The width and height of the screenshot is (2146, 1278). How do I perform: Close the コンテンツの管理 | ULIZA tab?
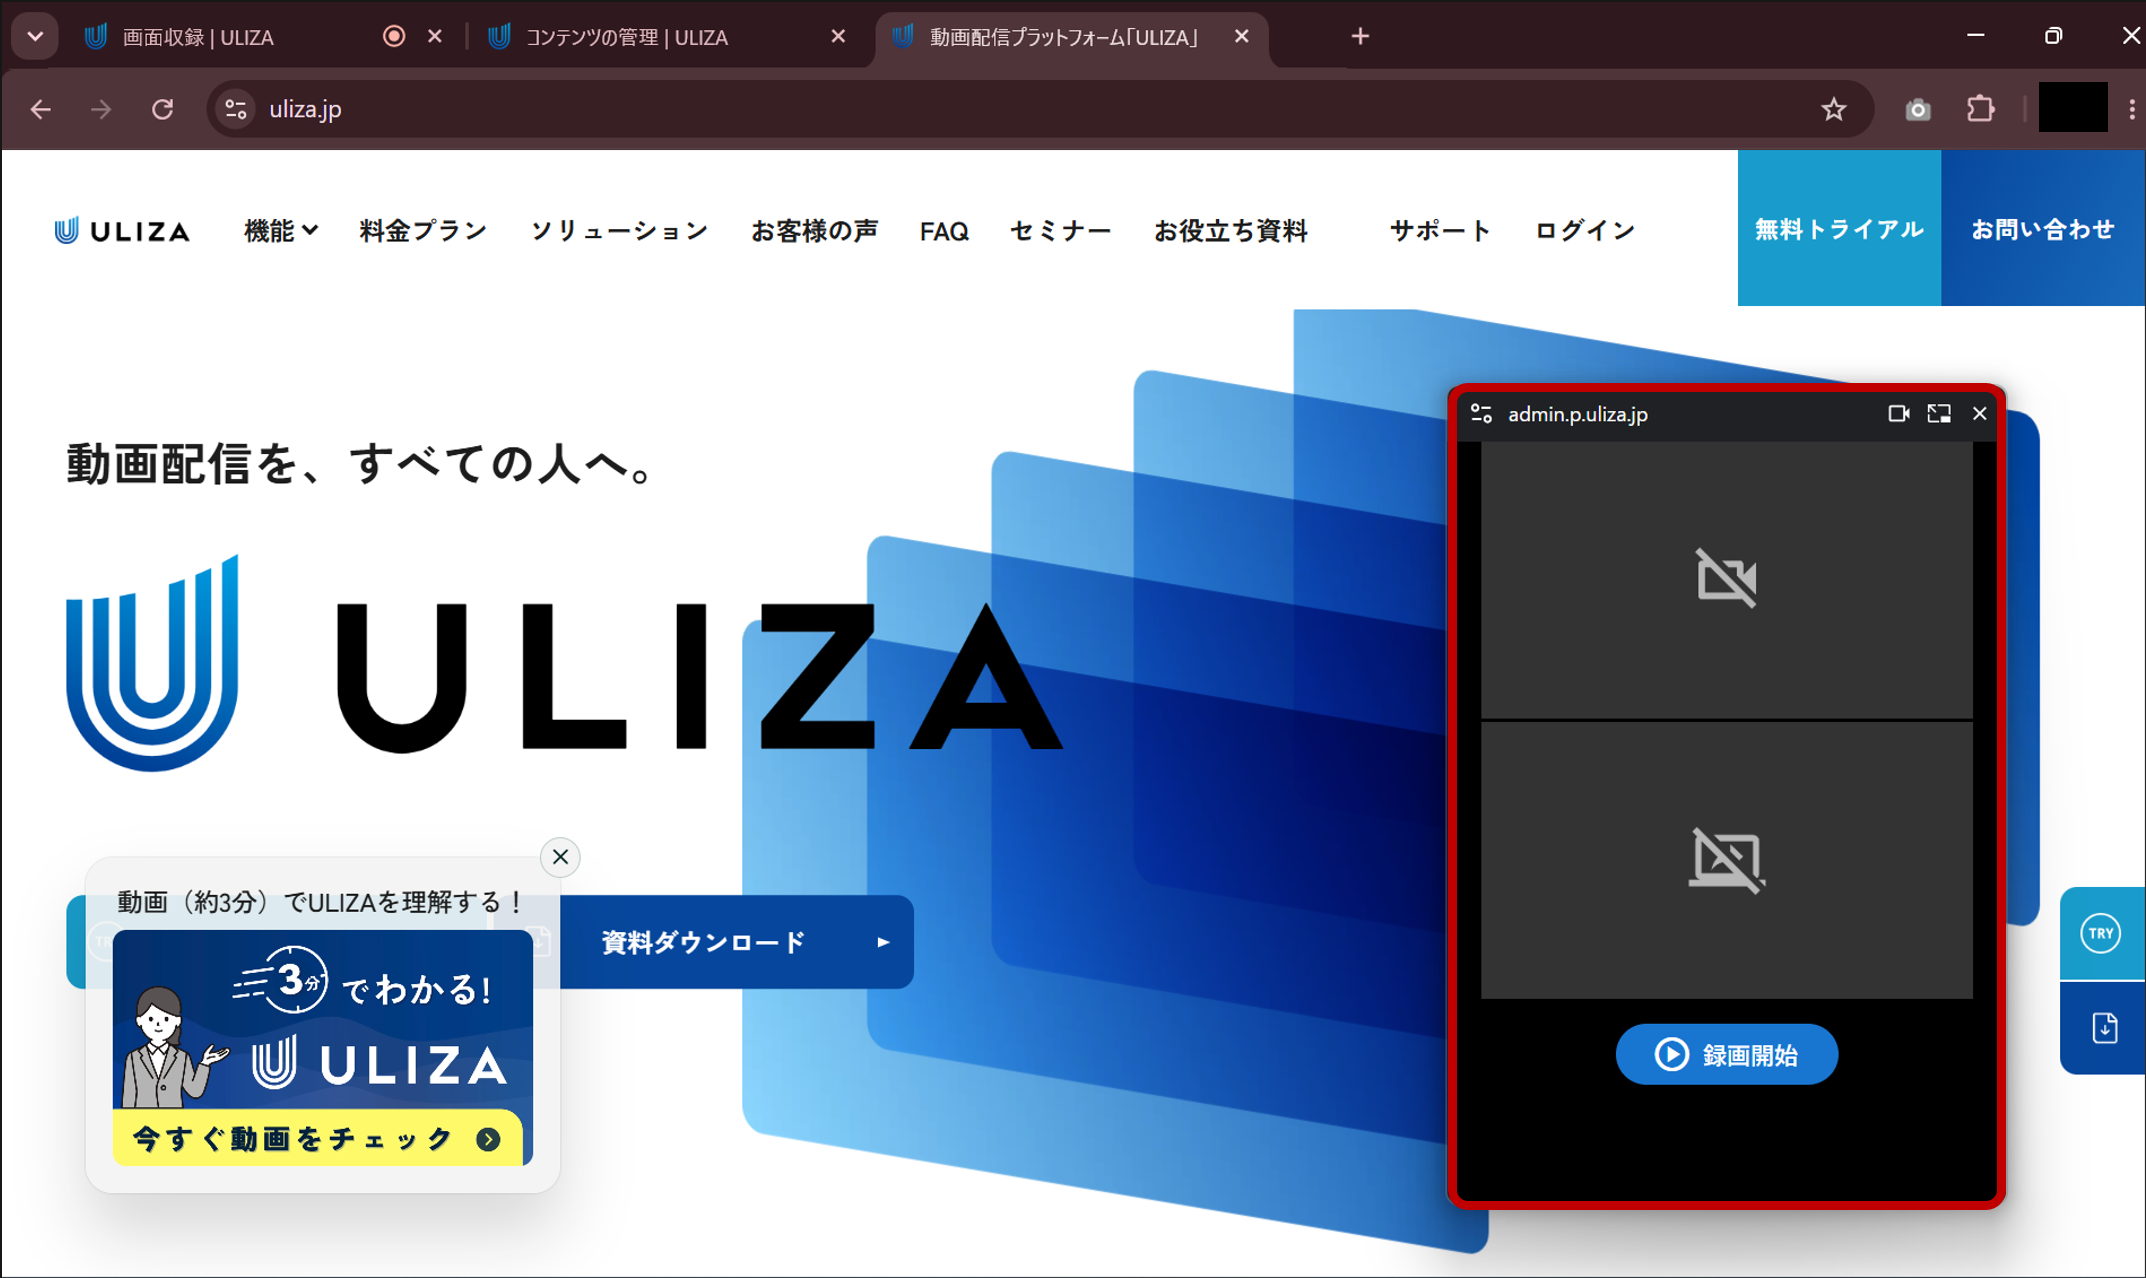coord(838,36)
